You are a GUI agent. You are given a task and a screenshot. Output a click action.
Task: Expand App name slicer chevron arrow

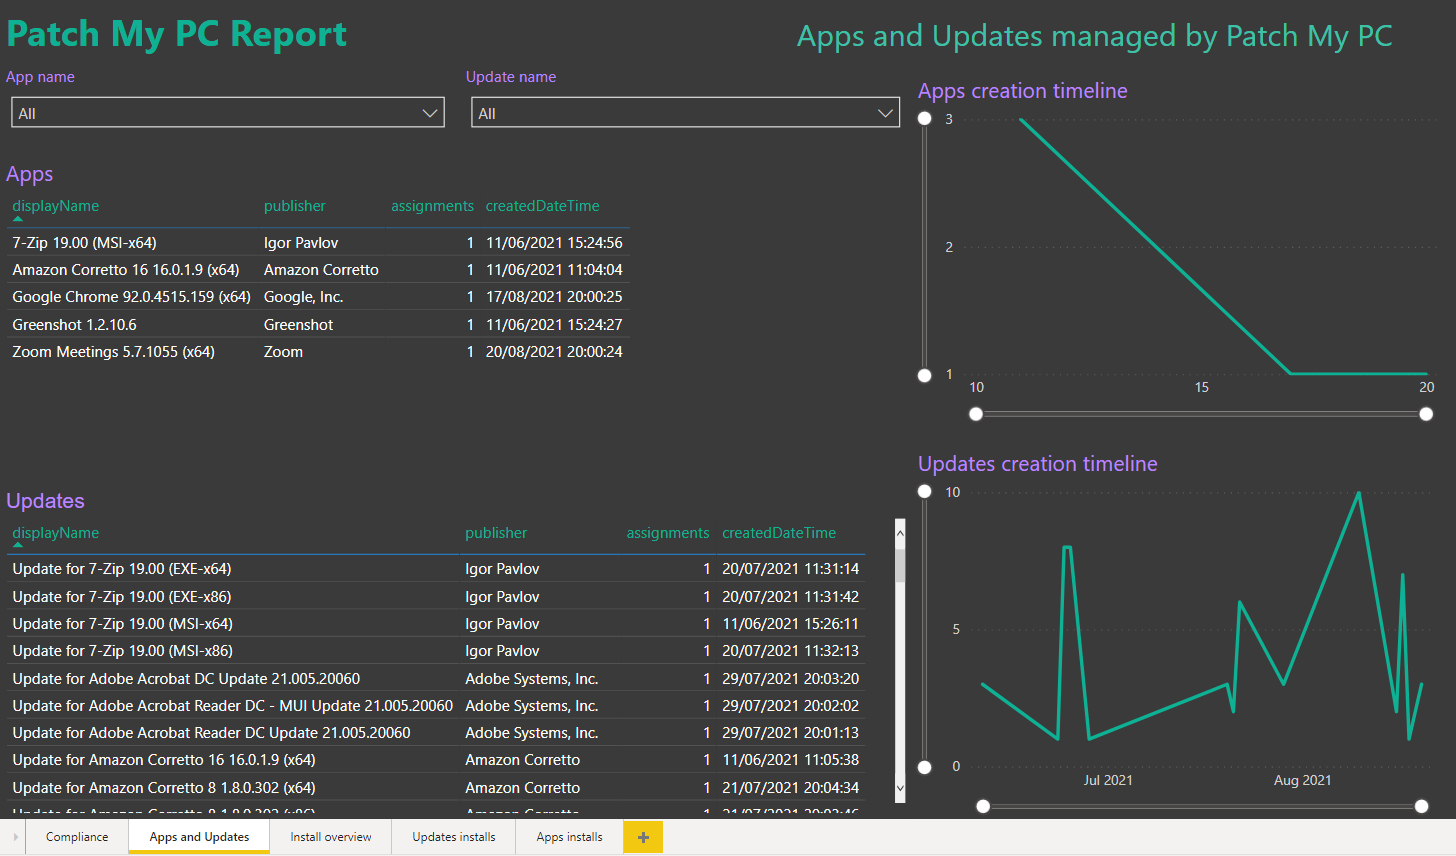(430, 113)
